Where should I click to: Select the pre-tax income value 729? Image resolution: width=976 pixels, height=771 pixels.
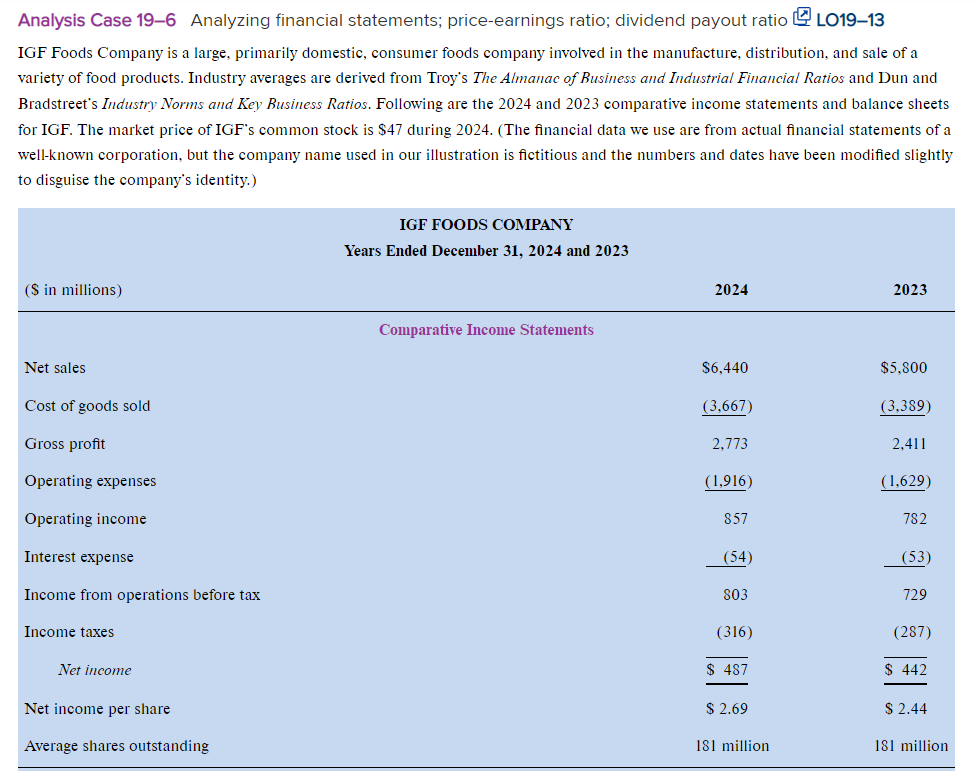click(x=915, y=595)
